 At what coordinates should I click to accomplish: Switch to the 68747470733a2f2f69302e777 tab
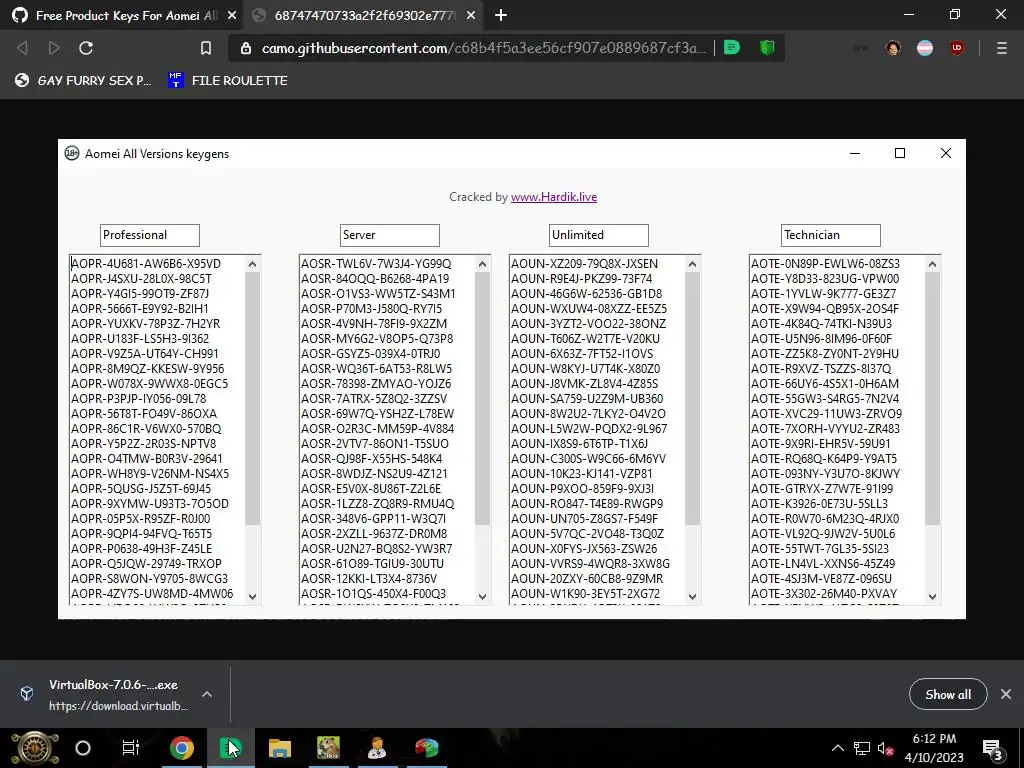[x=363, y=15]
